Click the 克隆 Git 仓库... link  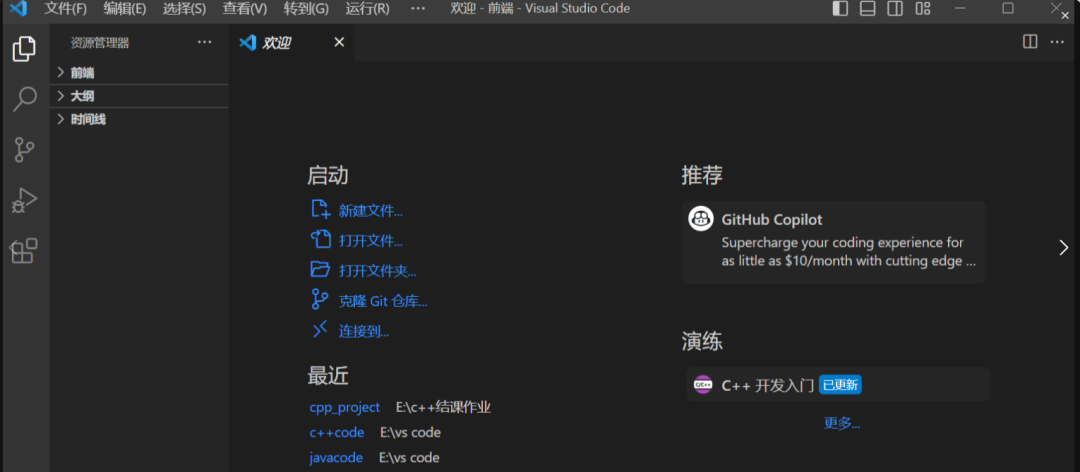click(383, 301)
